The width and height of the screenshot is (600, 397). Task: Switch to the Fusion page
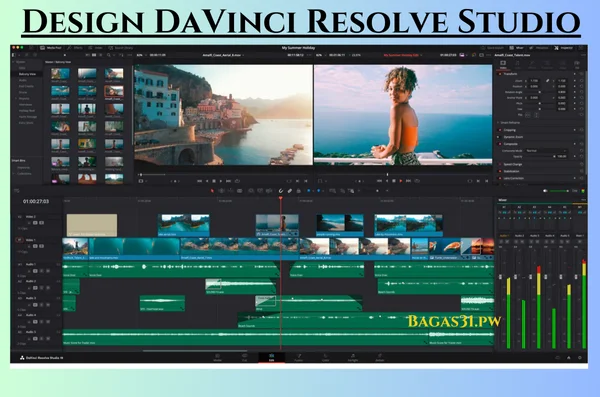[x=298, y=358]
